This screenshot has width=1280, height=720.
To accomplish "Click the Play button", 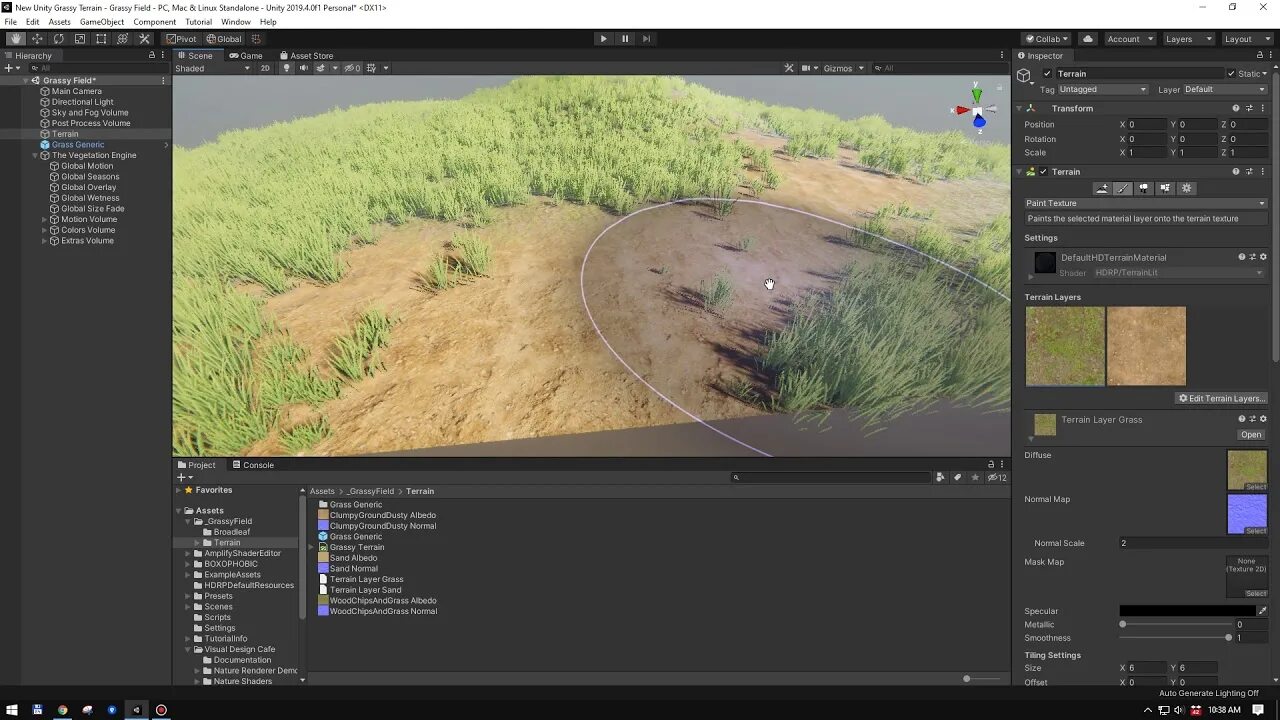I will 603,39.
